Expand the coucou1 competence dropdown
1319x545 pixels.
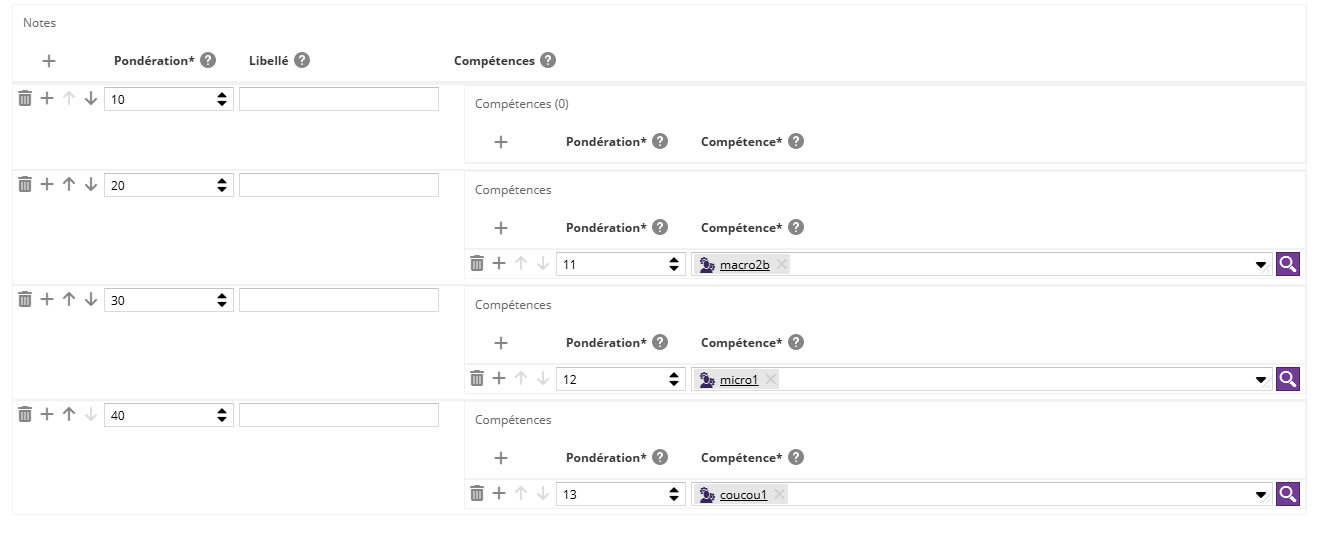coord(1262,495)
